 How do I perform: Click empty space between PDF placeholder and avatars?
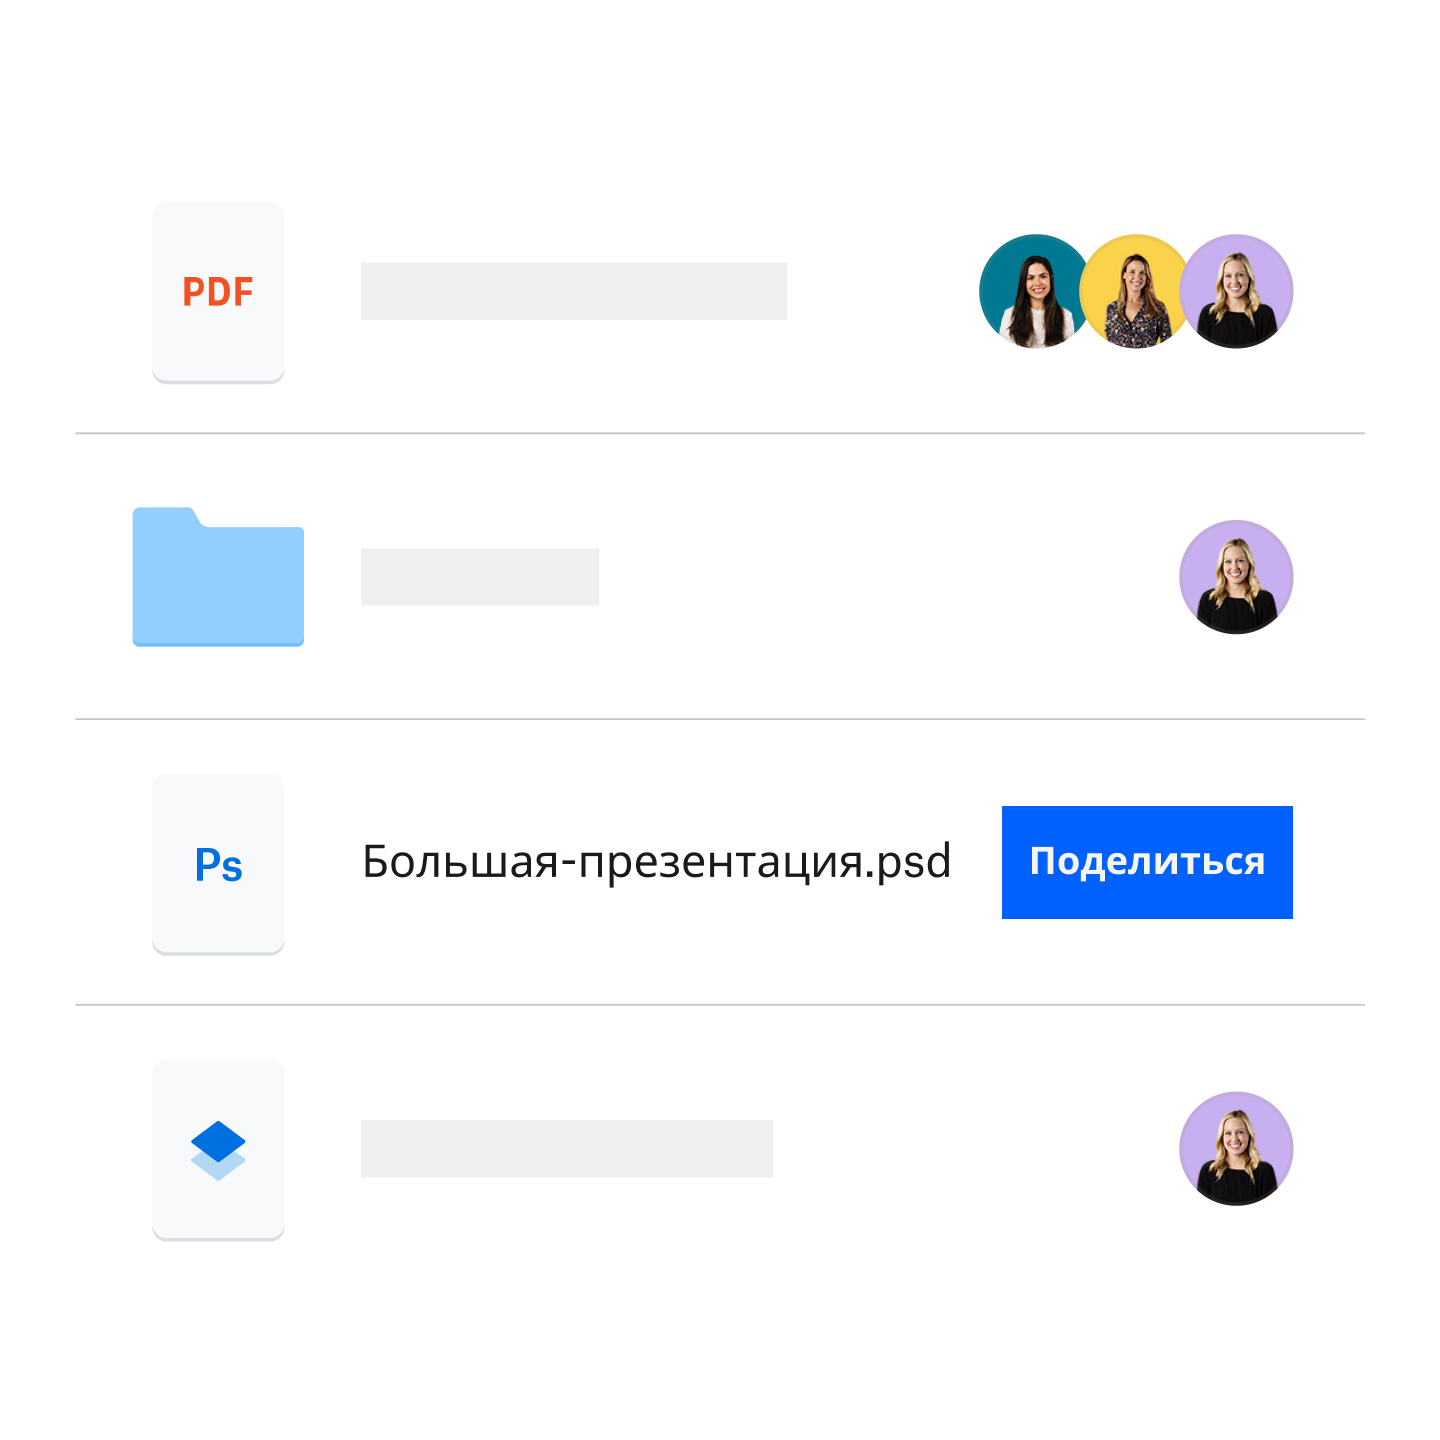[883, 291]
